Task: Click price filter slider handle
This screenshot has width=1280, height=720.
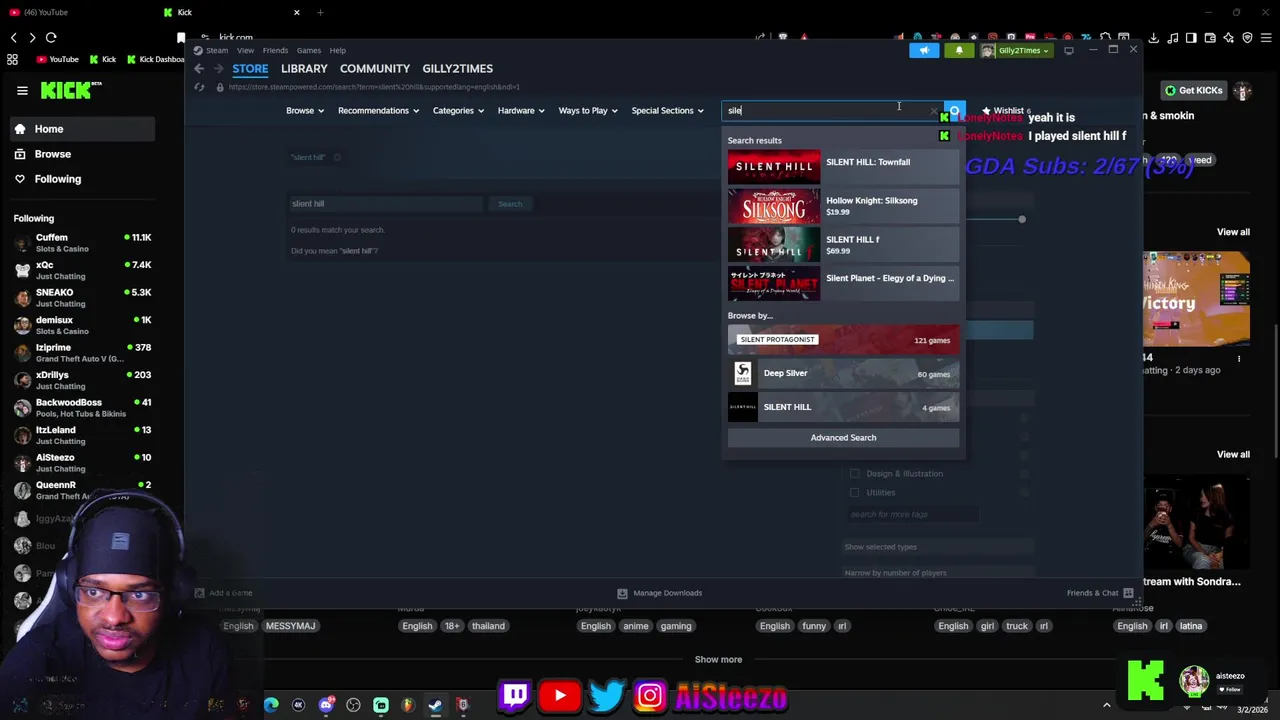Action: pyautogui.click(x=1022, y=219)
